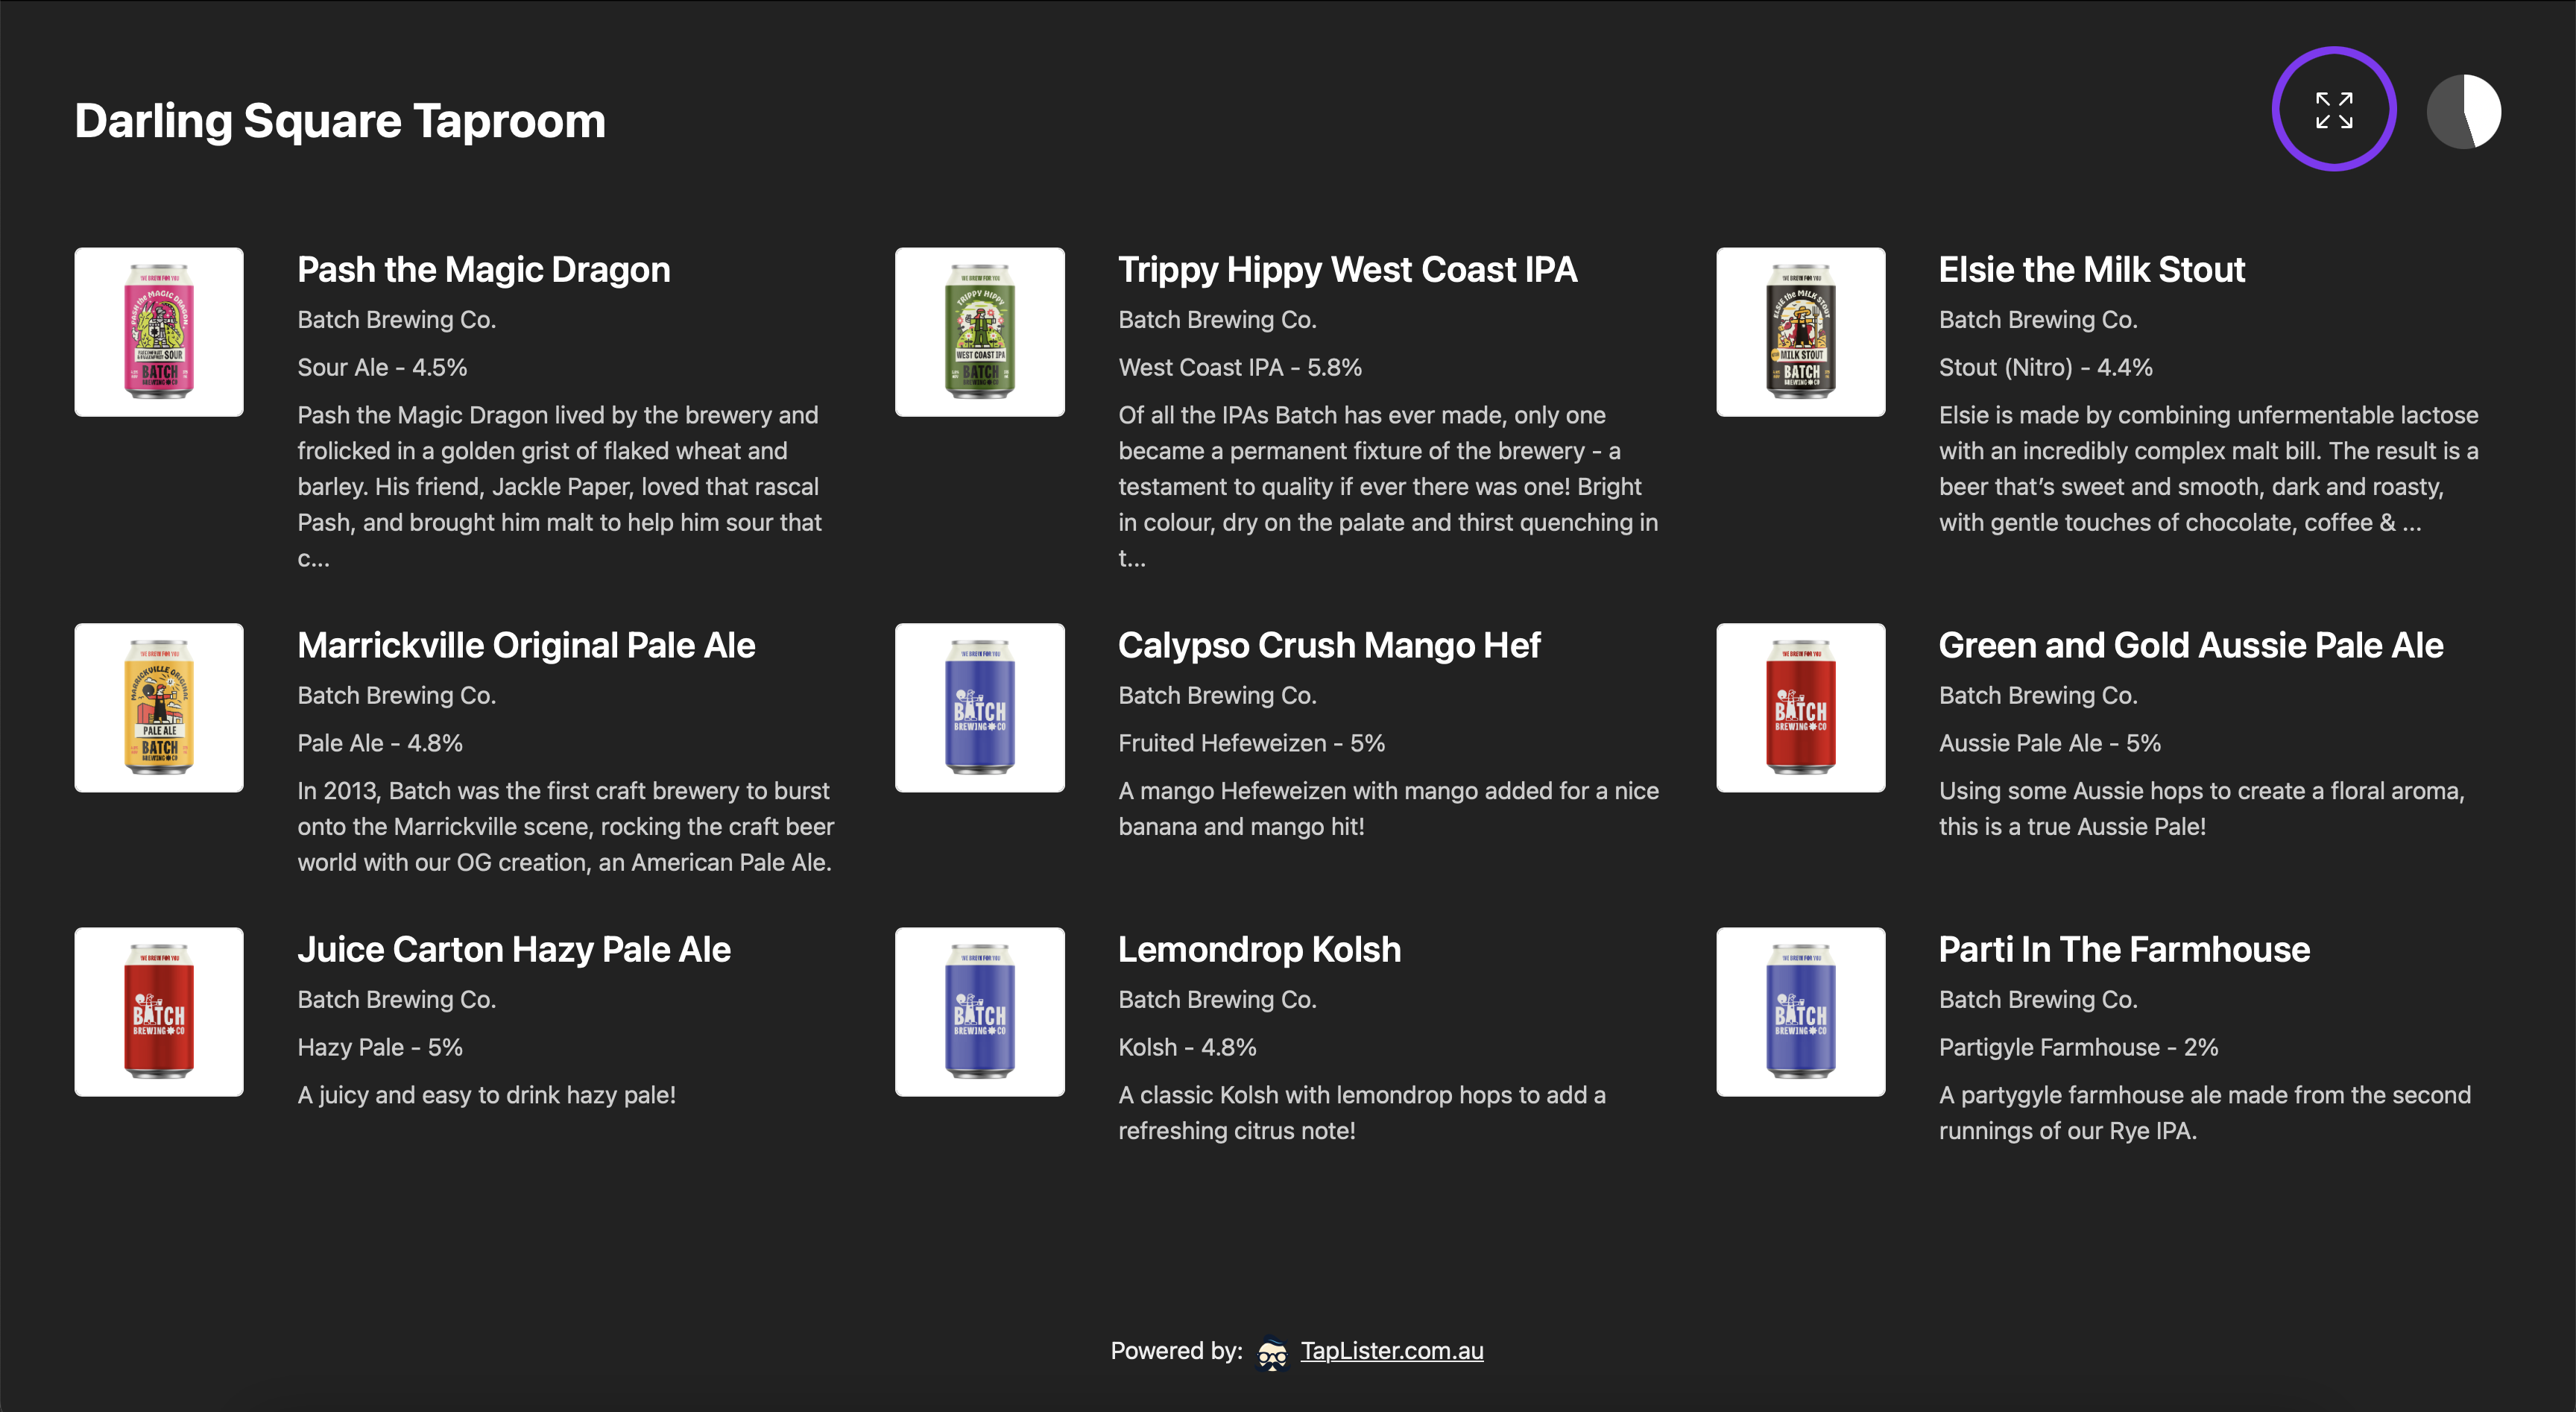Click the Trippy Hippy 'Of all the IPAs' description
Image resolution: width=2576 pixels, height=1412 pixels.
(1388, 487)
